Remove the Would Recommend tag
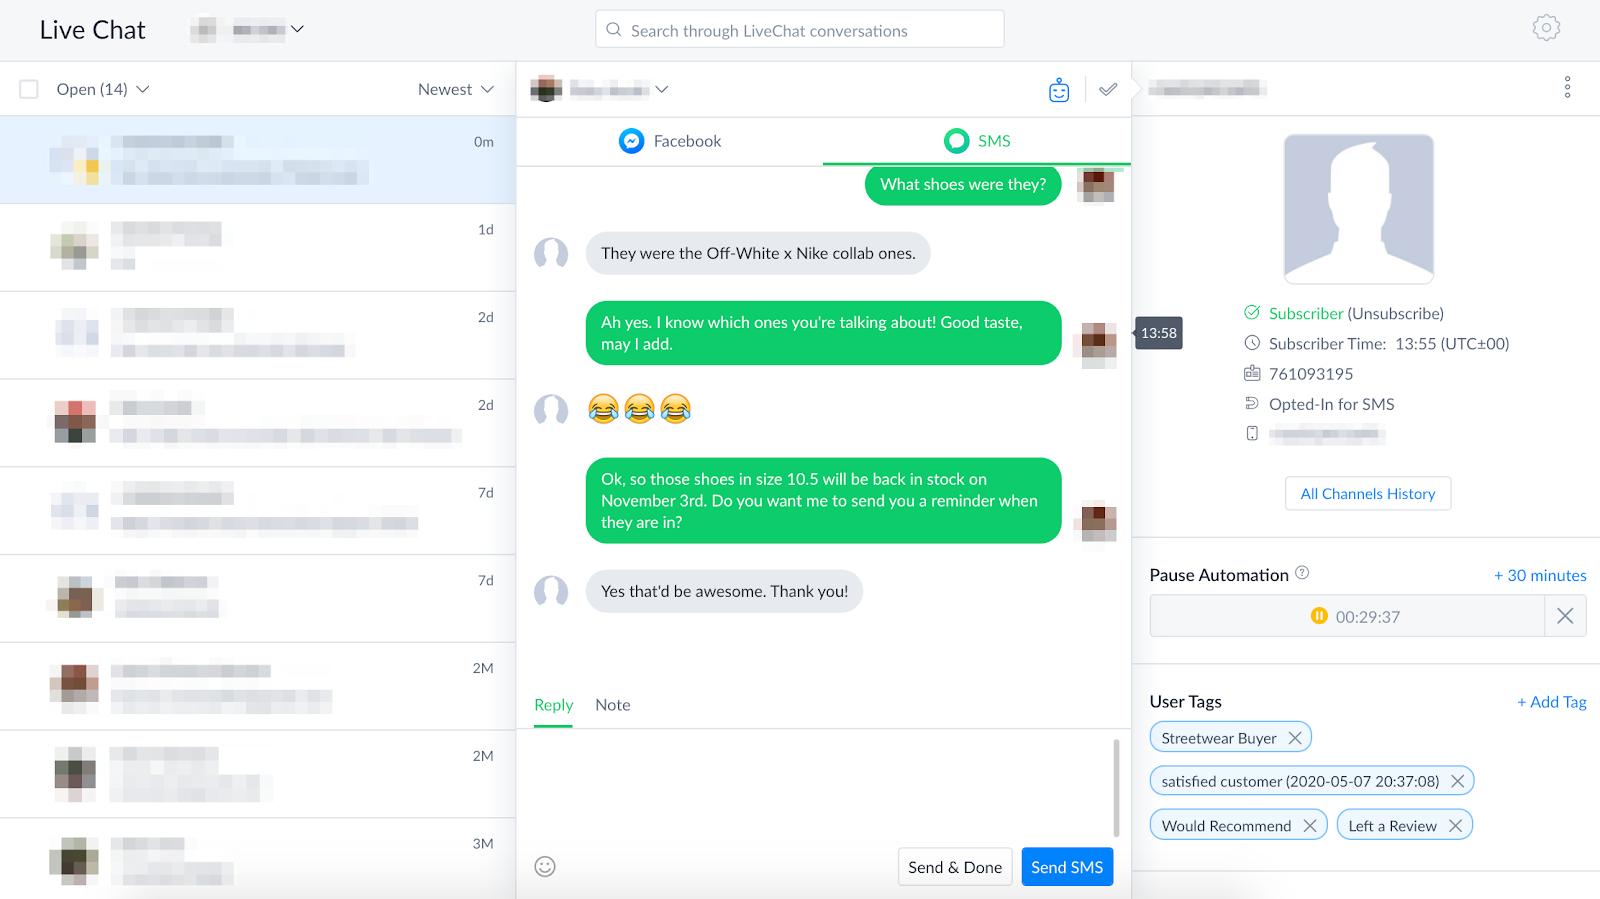 click(x=1309, y=825)
